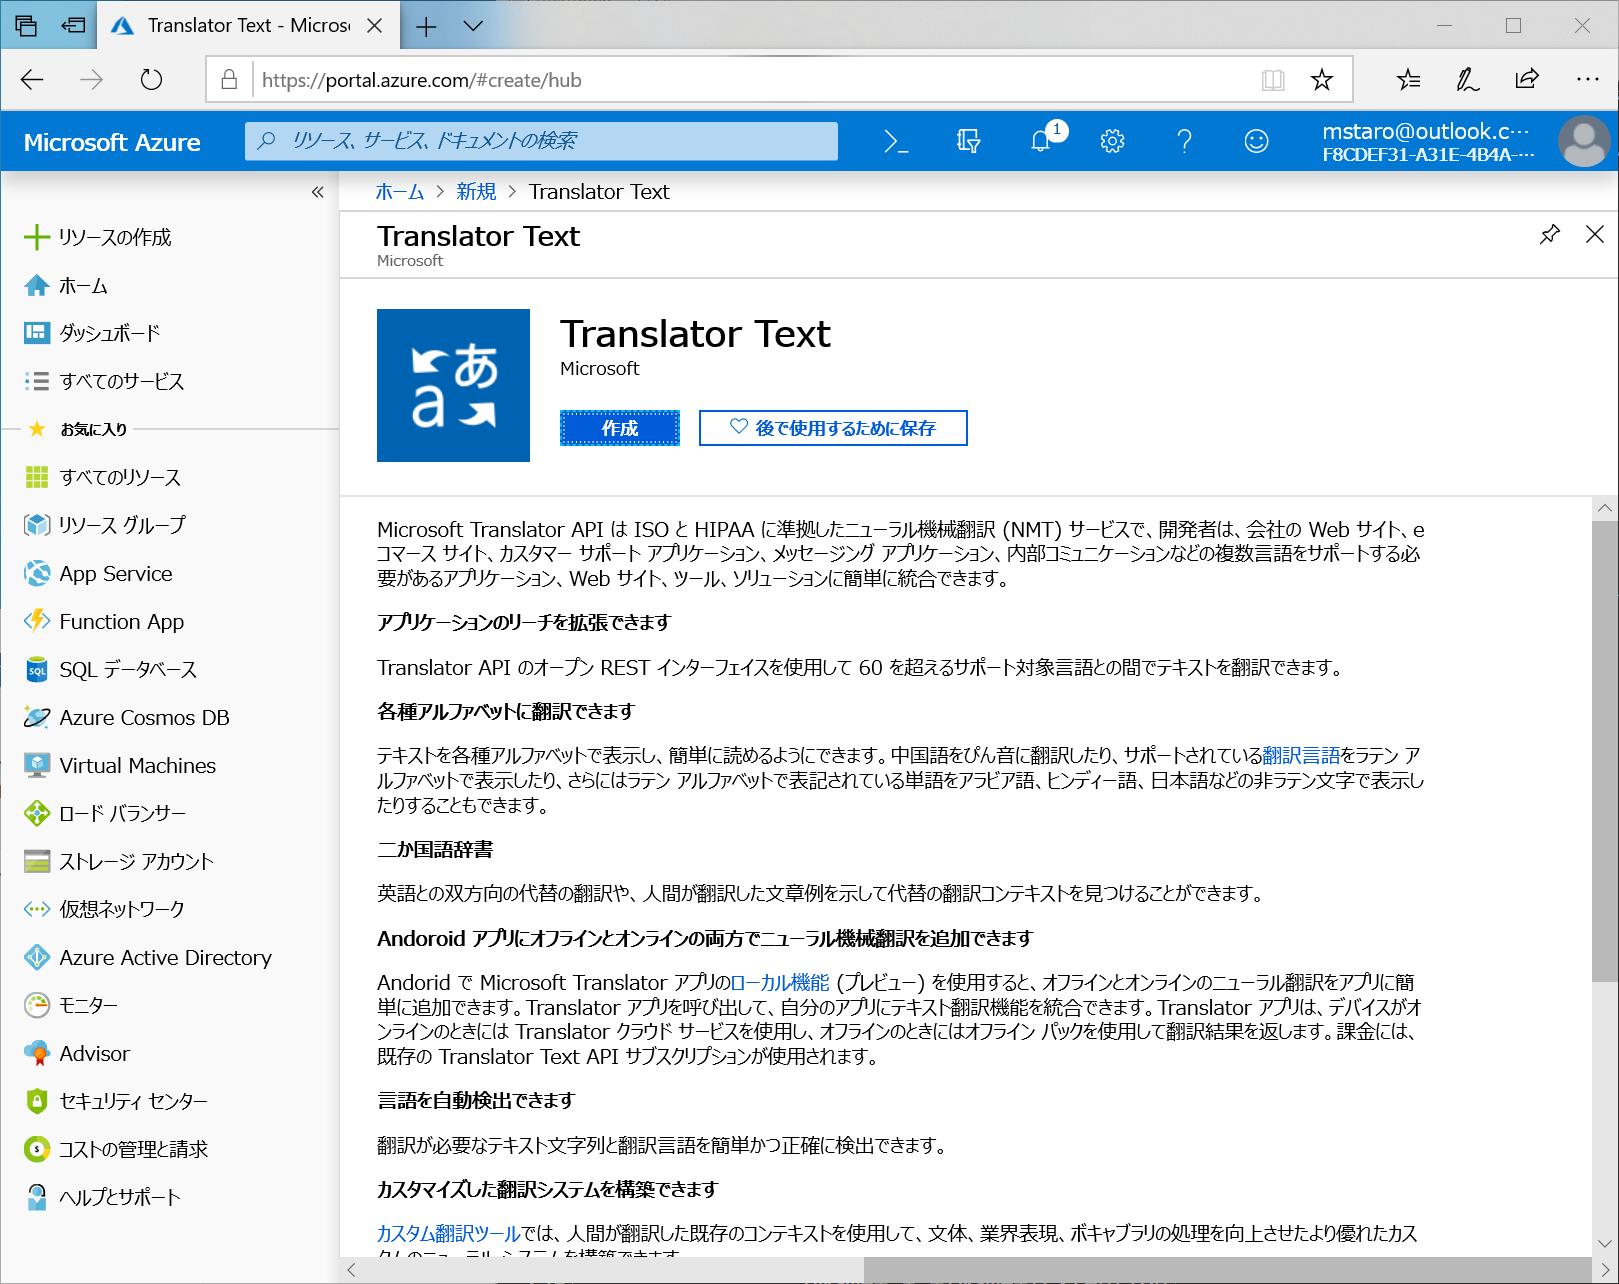The height and width of the screenshot is (1284, 1619).
Task: Show tabs you've set aside
Action: click(x=26, y=26)
